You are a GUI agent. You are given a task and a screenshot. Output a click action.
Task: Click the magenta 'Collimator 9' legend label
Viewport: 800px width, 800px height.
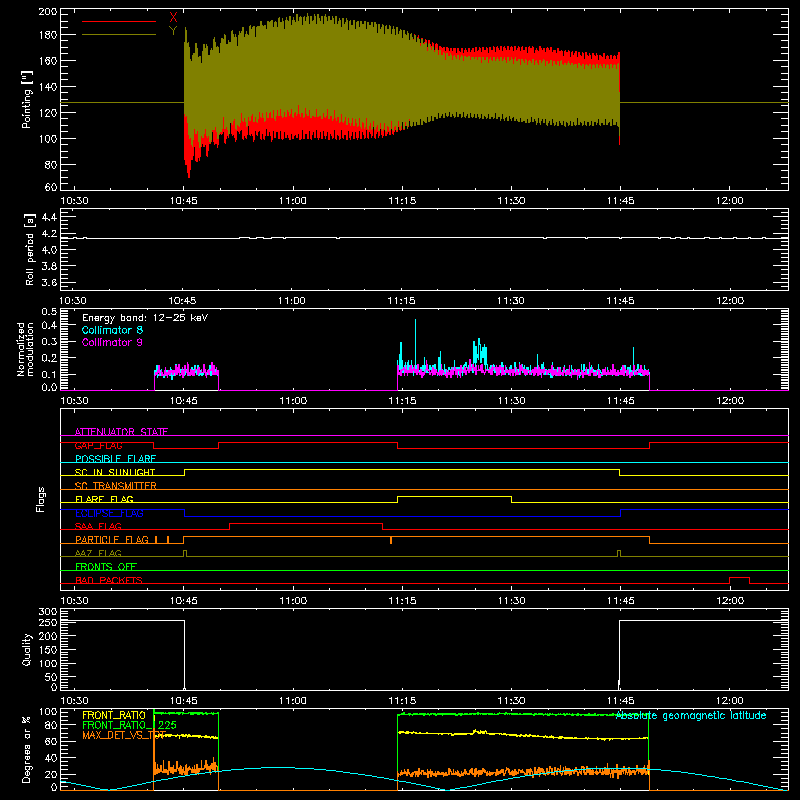[112, 342]
